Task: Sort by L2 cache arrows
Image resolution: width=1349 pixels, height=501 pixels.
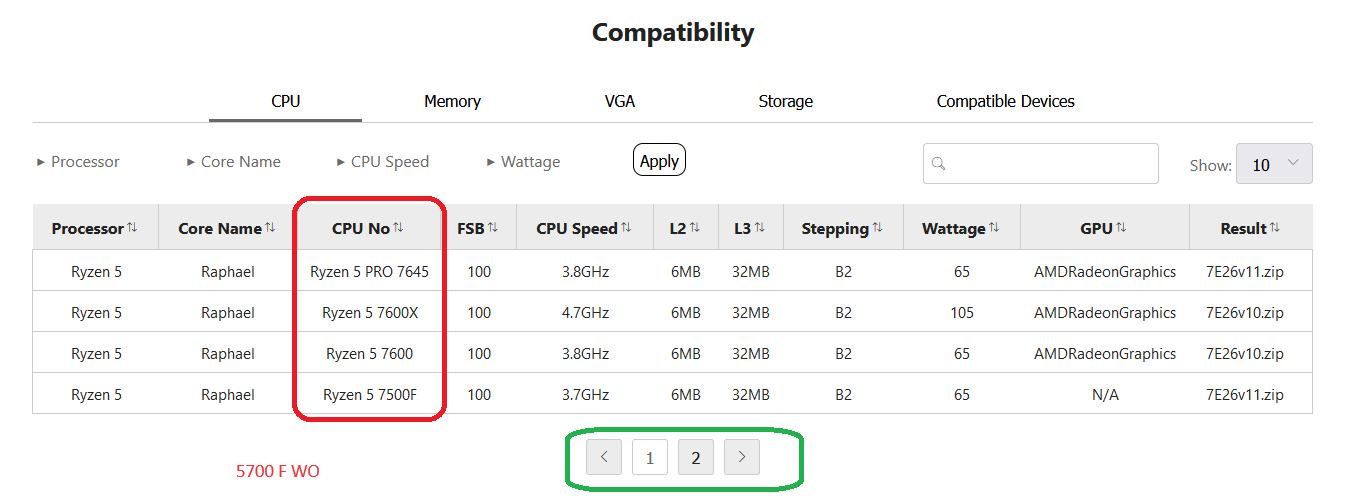Action: (x=695, y=228)
